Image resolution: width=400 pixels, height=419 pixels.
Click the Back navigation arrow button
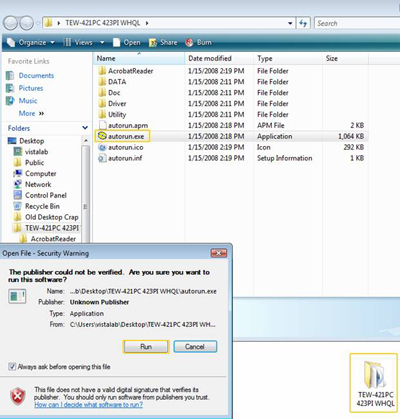point(10,23)
